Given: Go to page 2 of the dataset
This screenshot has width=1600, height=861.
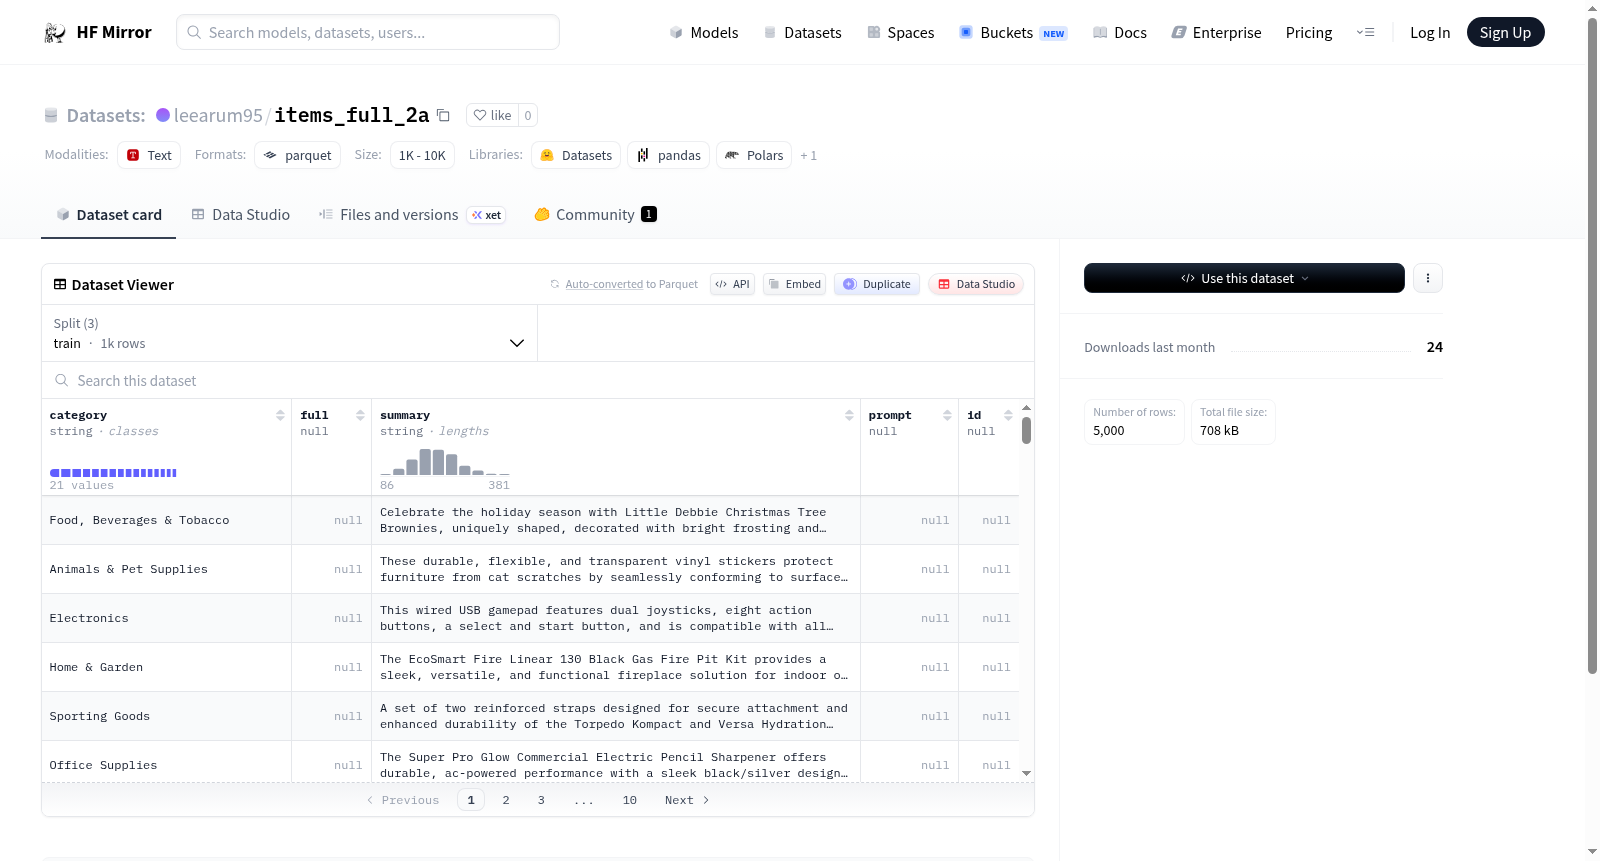Looking at the screenshot, I should (506, 800).
